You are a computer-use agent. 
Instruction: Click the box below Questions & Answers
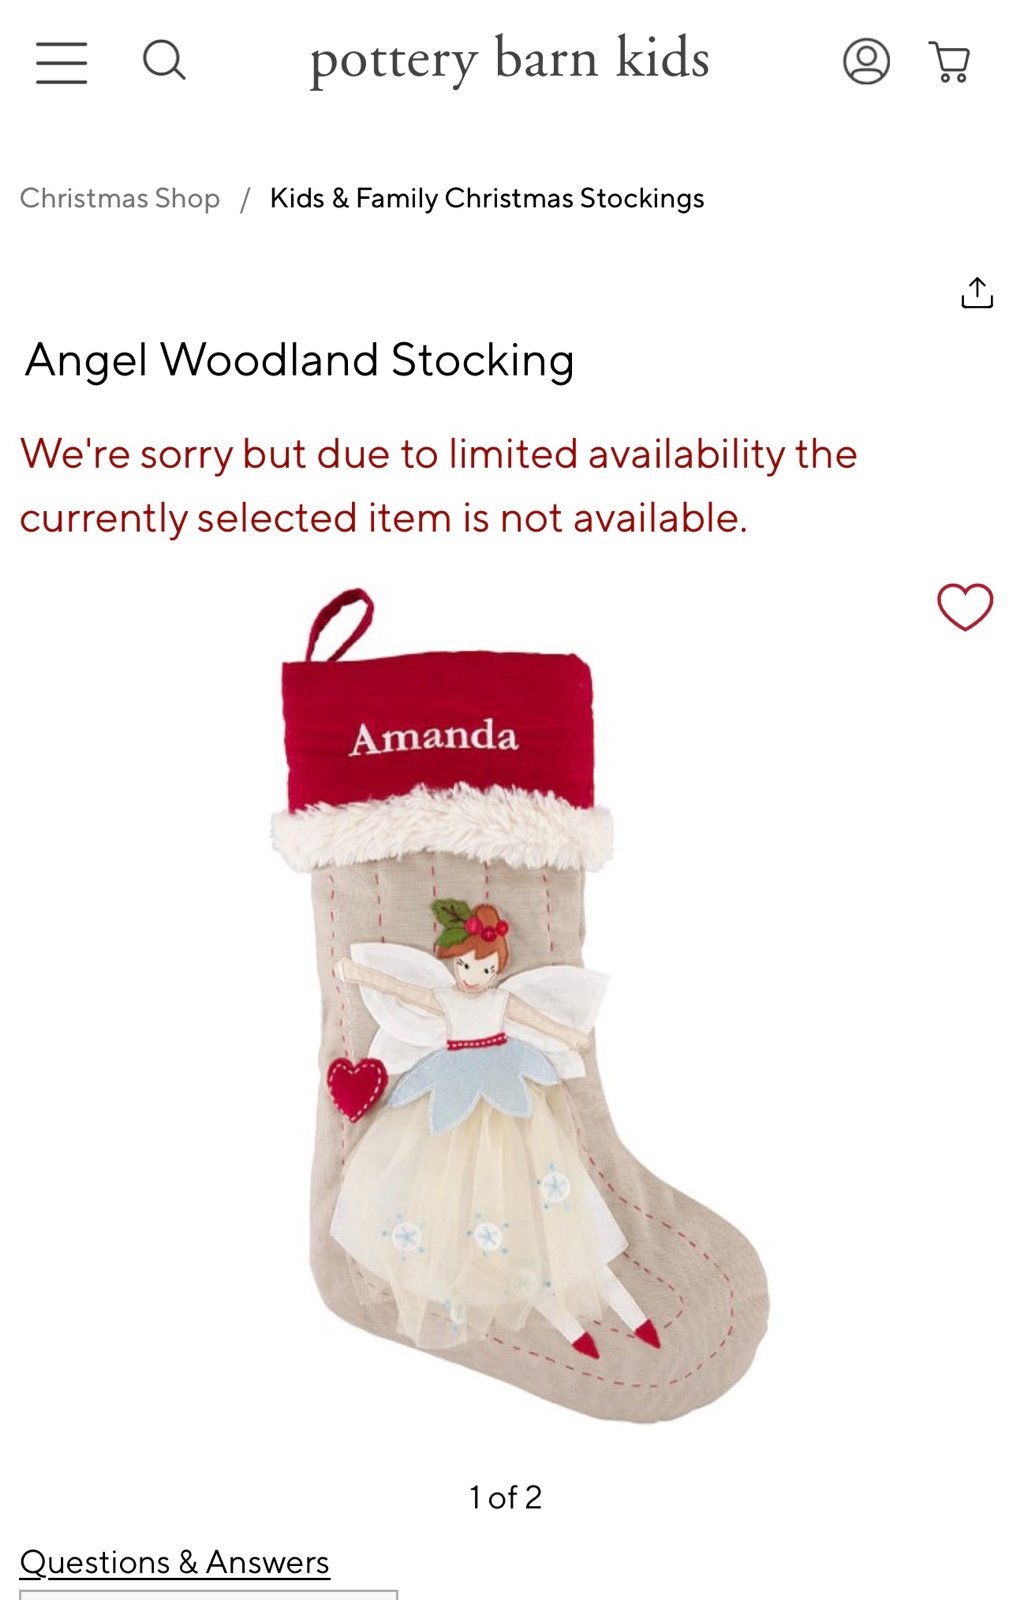[208, 1594]
